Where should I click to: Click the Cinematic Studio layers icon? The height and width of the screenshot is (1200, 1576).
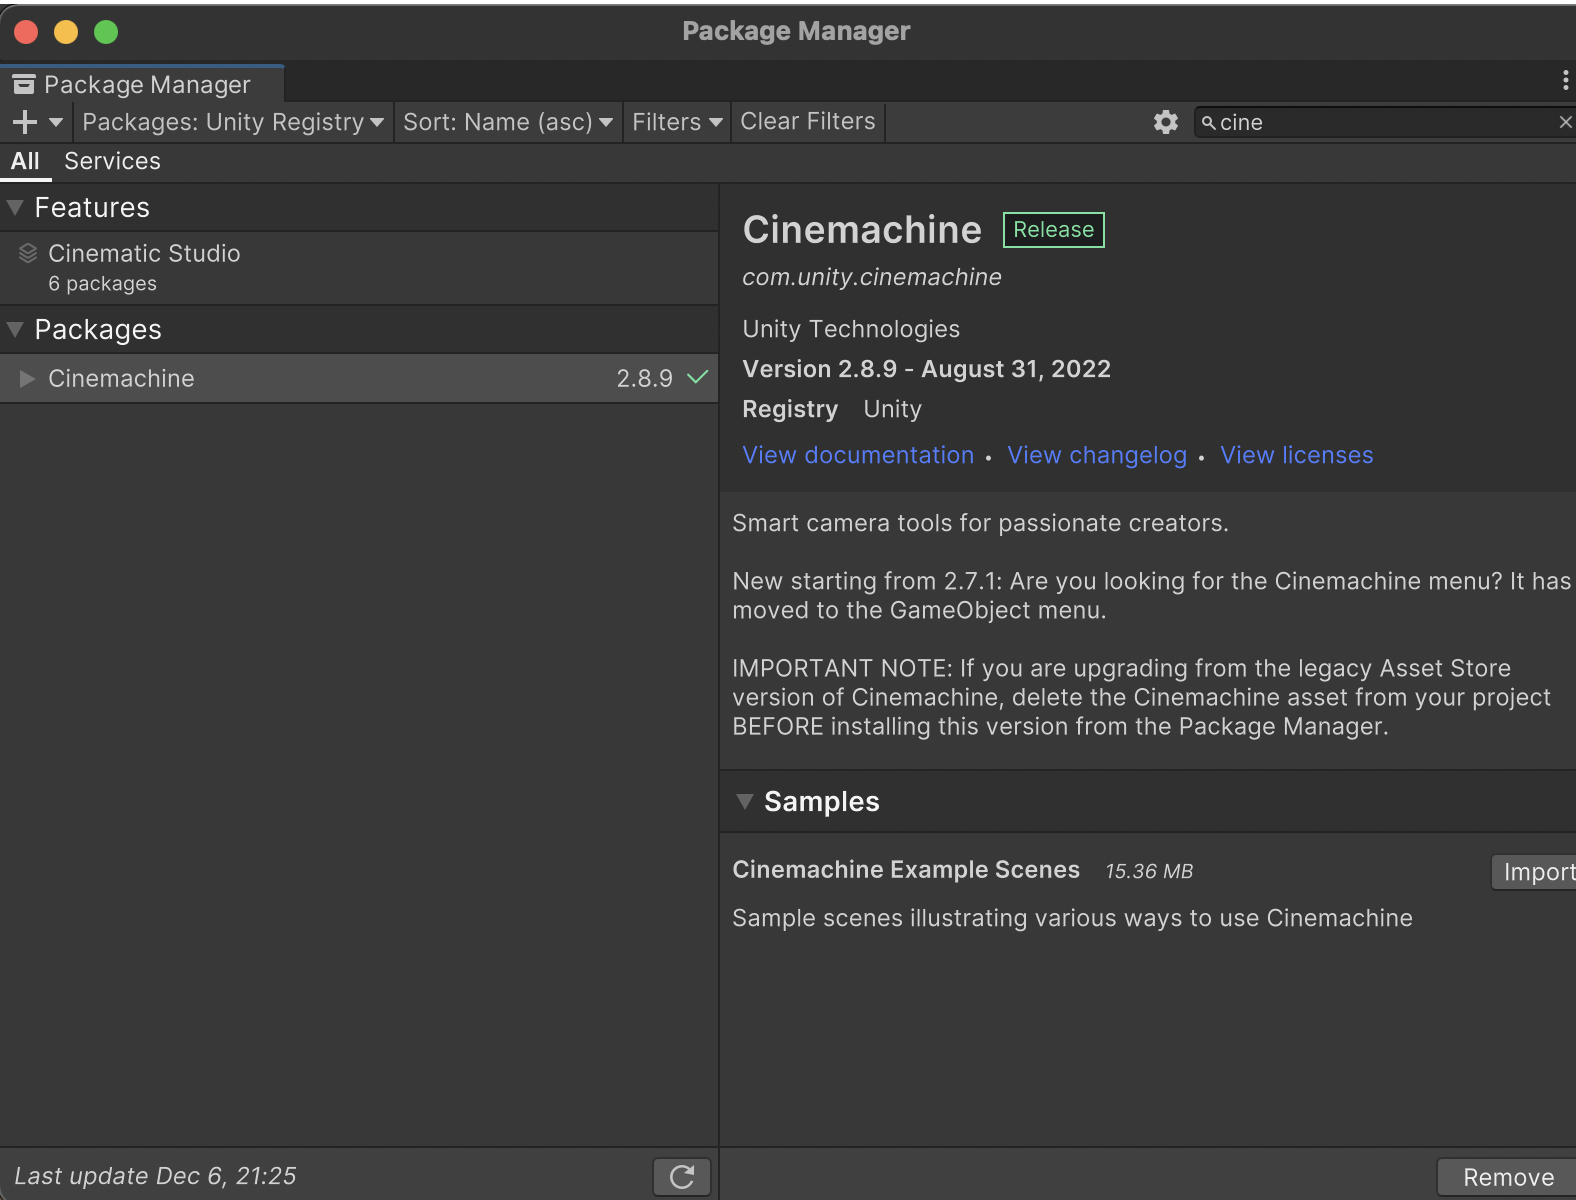pos(28,253)
